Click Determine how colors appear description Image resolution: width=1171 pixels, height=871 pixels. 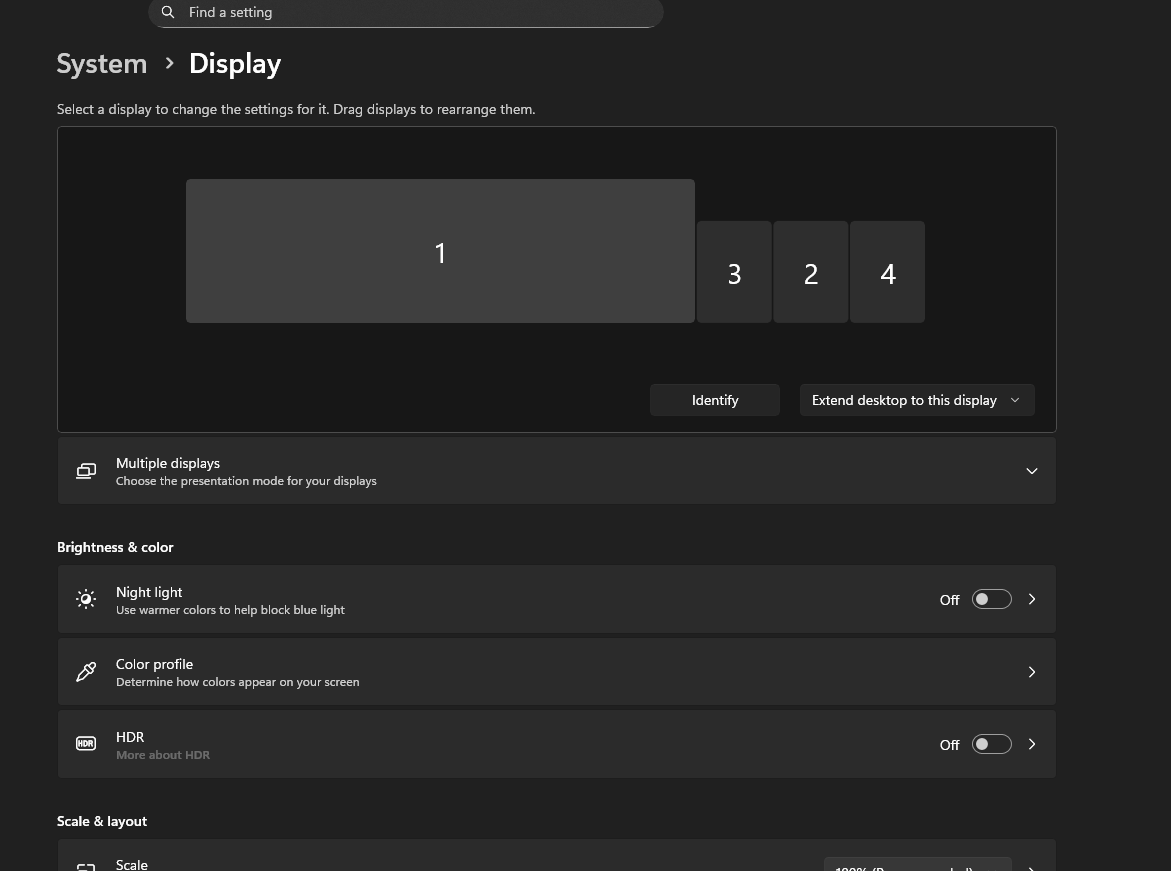pyautogui.click(x=237, y=682)
